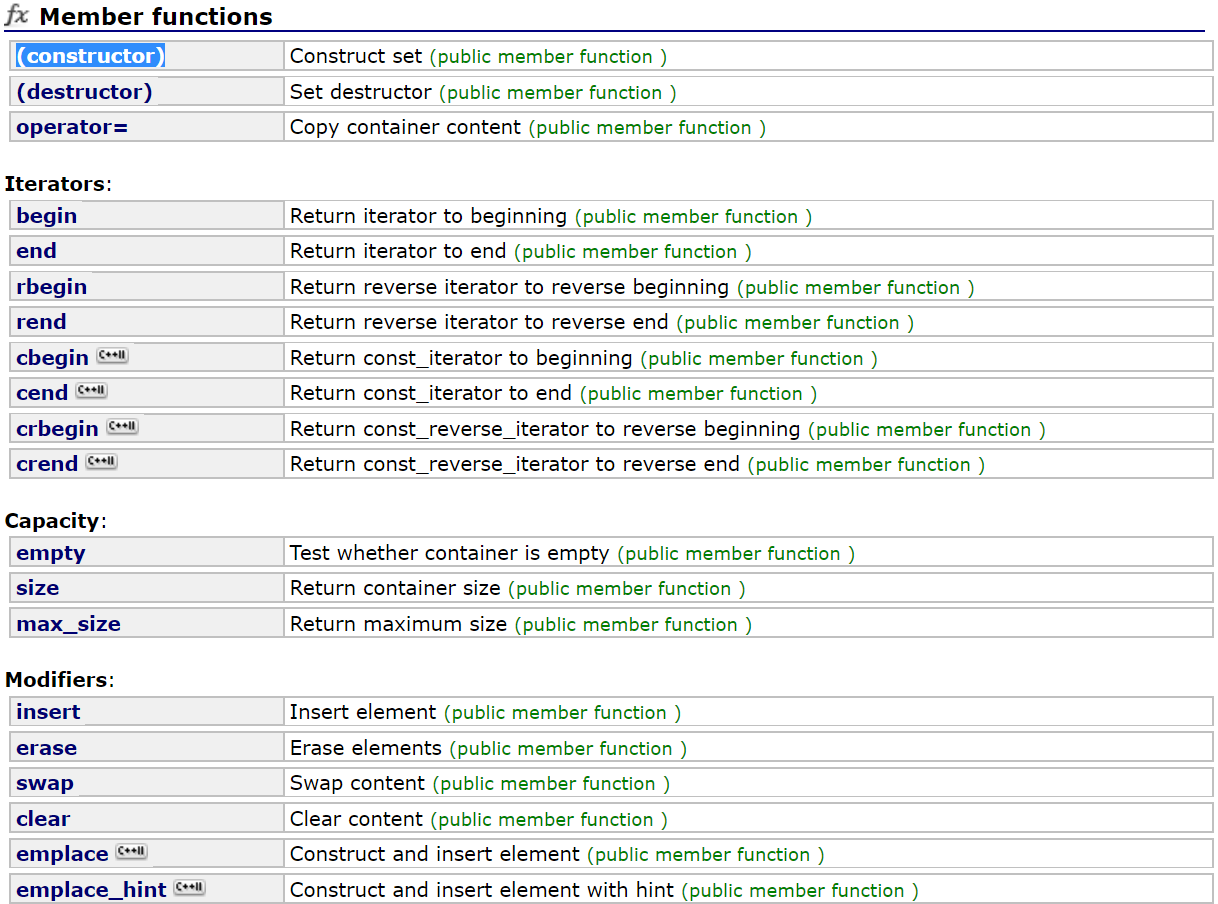Viewport: 1218px width, 904px height.
Task: Click the 'Set destructor' description text
Action: (x=362, y=92)
